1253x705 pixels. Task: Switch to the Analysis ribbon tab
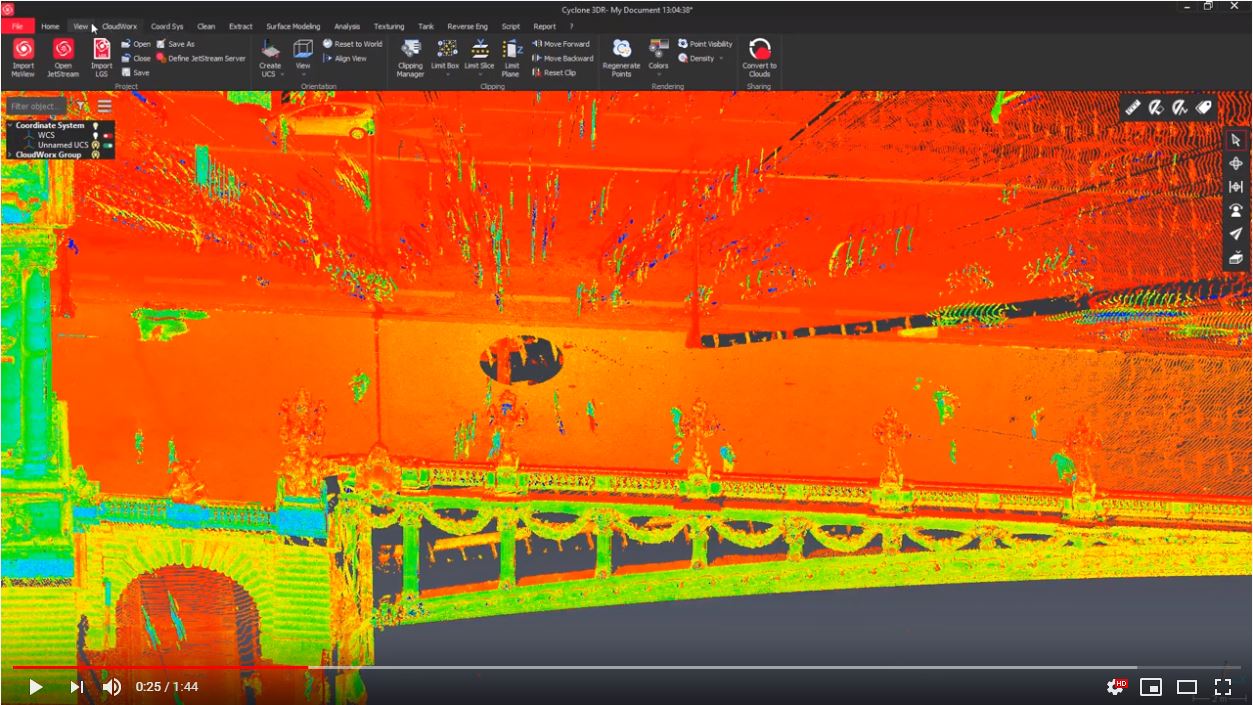[347, 27]
